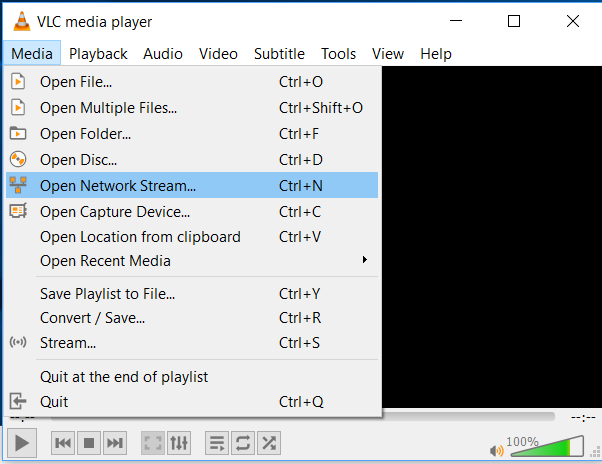The width and height of the screenshot is (602, 464).
Task: Toggle fullscreen video mode icon
Action: pyautogui.click(x=153, y=442)
